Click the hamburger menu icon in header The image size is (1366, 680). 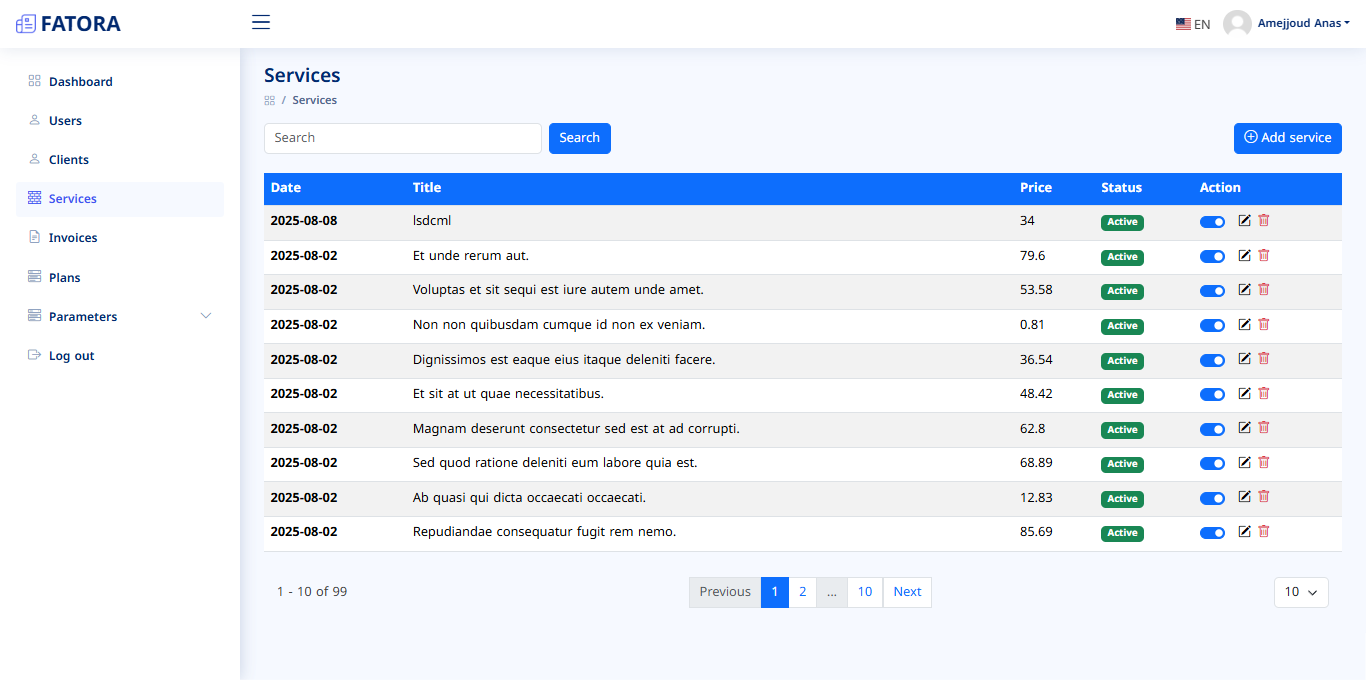[261, 22]
